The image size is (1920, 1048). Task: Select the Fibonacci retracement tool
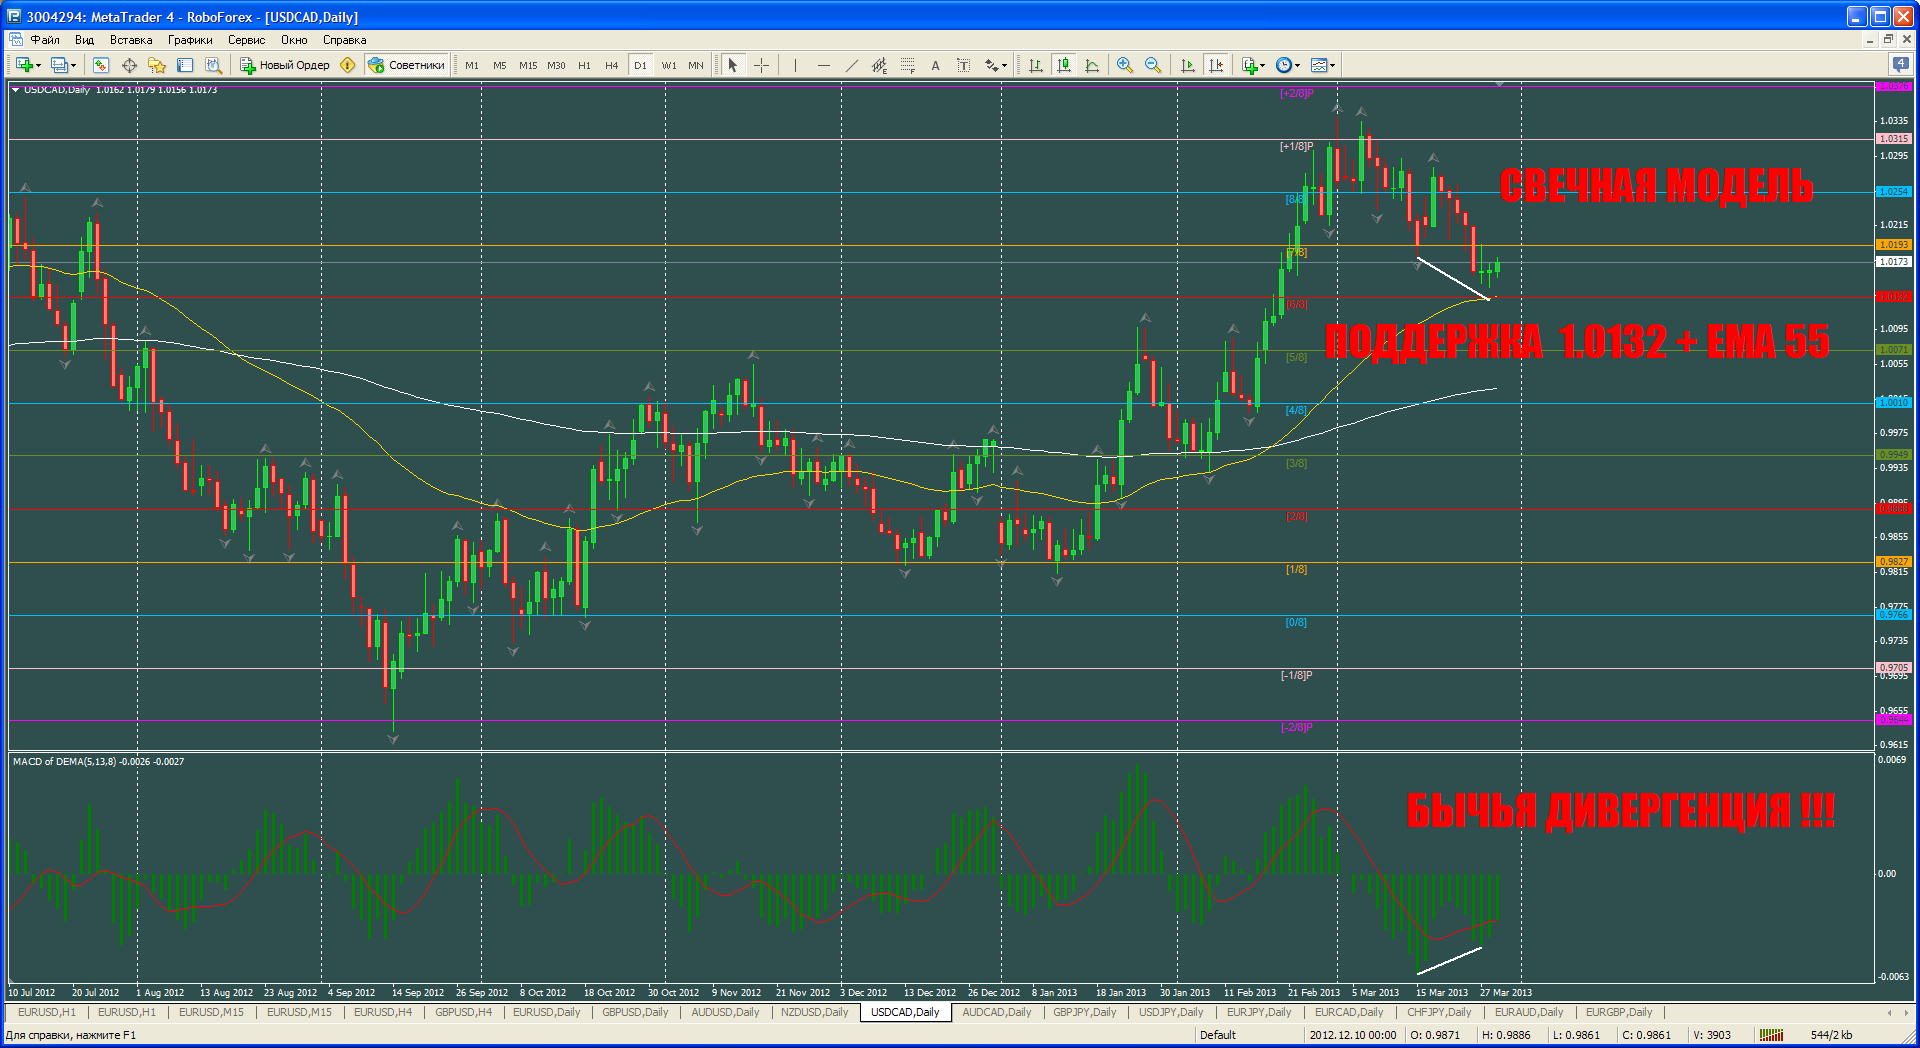(x=907, y=65)
